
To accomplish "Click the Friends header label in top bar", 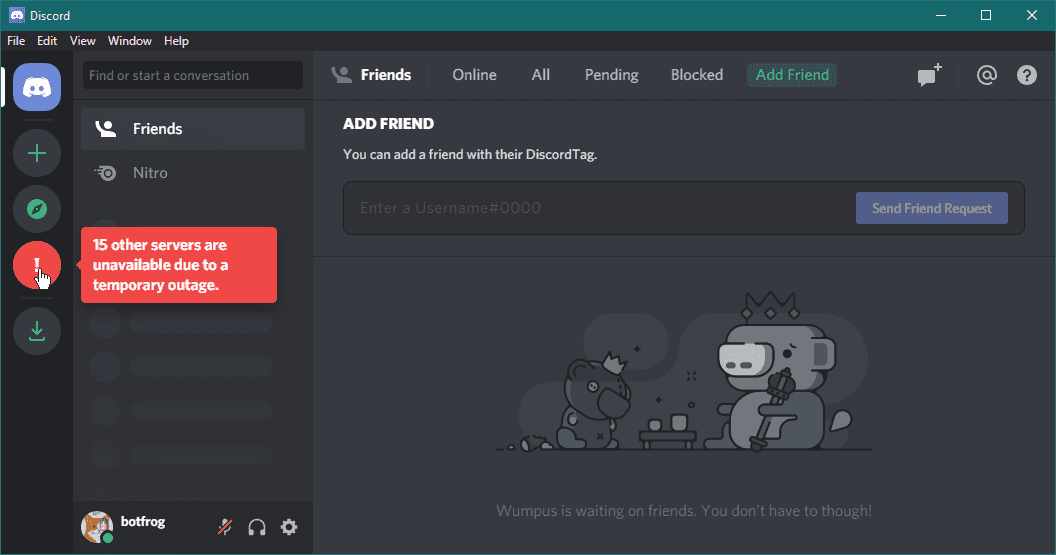I will click(386, 75).
